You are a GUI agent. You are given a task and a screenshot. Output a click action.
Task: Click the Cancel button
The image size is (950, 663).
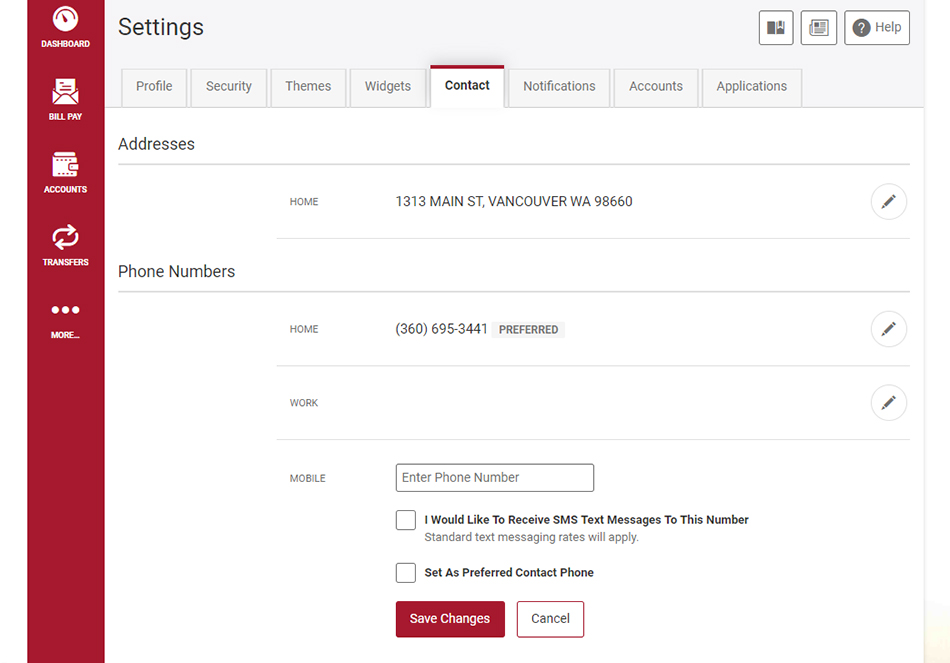pos(550,619)
